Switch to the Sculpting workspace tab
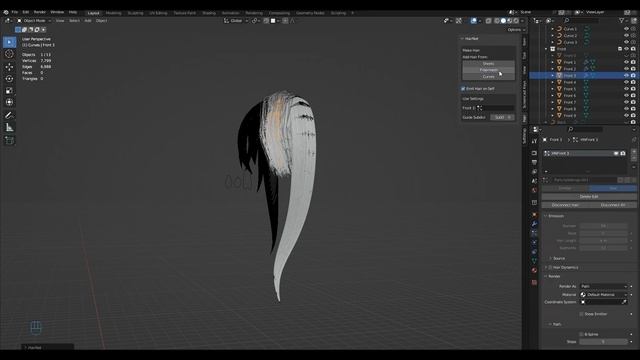The height and width of the screenshot is (360, 640). click(136, 13)
